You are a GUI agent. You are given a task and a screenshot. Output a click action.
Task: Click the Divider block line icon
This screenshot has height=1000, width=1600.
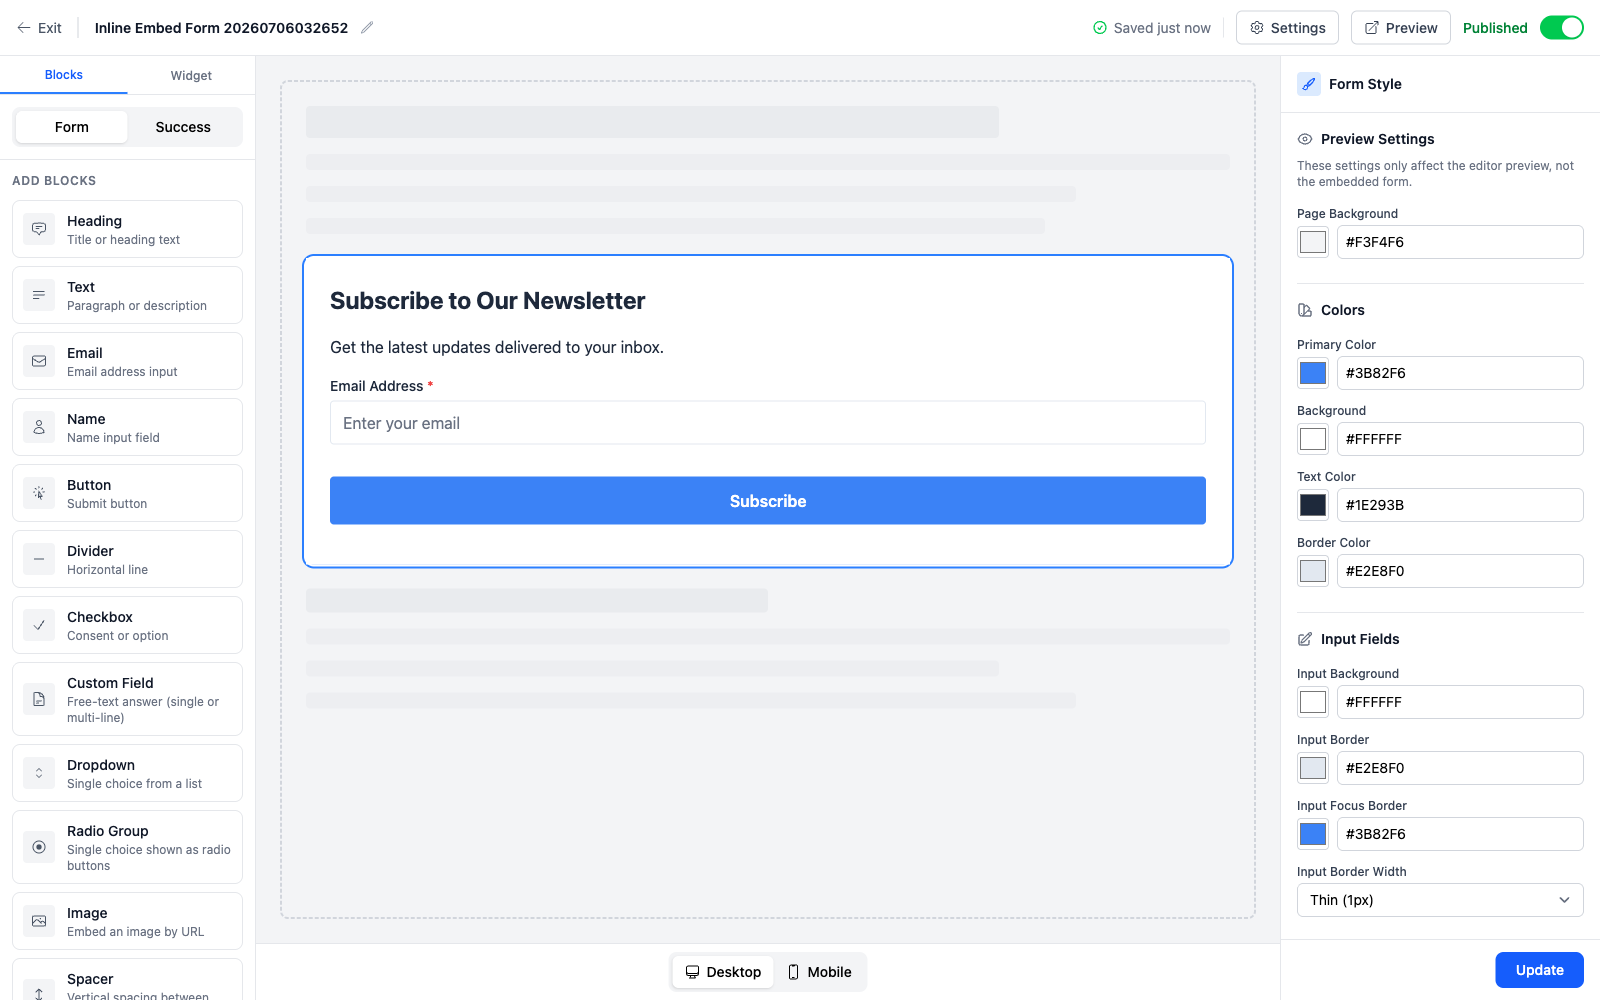pyautogui.click(x=39, y=559)
